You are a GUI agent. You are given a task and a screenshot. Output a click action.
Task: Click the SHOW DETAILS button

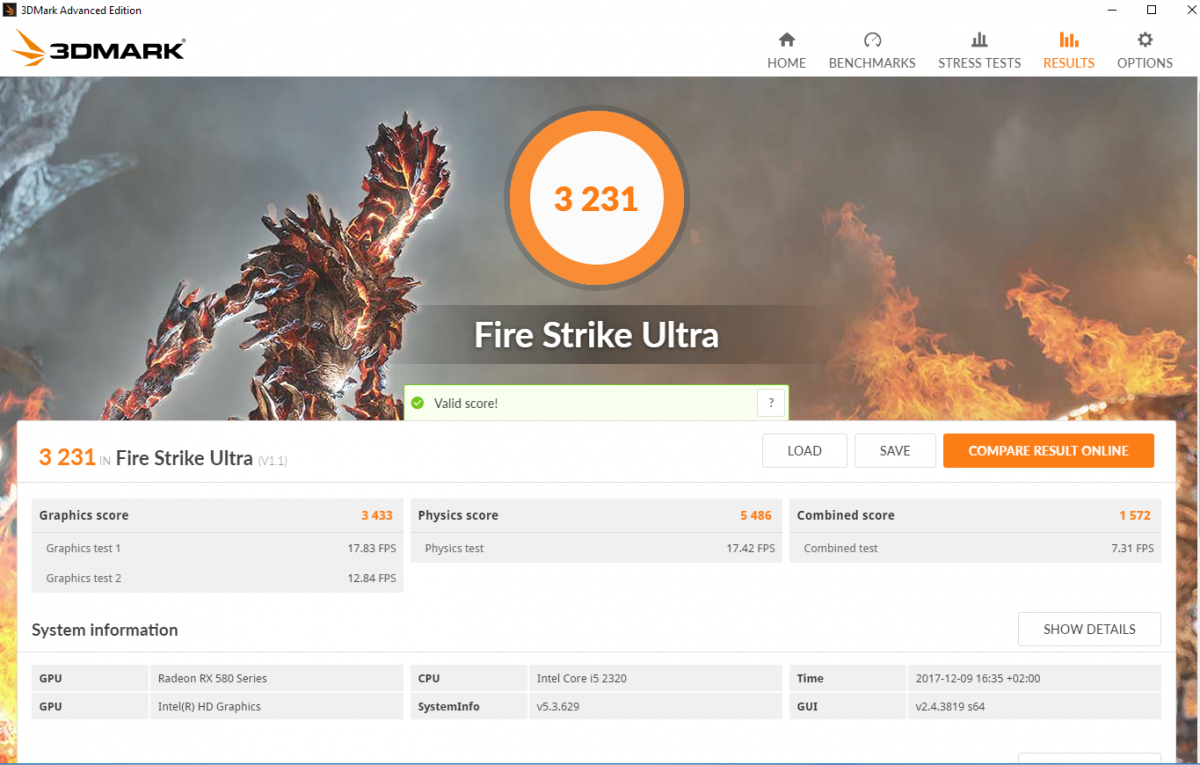pos(1089,629)
